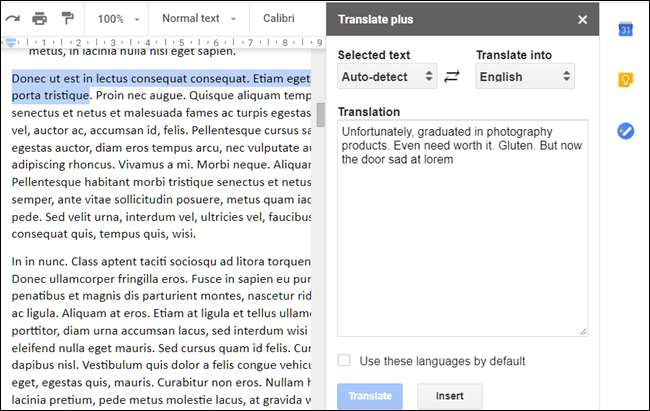Open the Auto-detect source language dropdown
The width and height of the screenshot is (650, 411).
[387, 76]
